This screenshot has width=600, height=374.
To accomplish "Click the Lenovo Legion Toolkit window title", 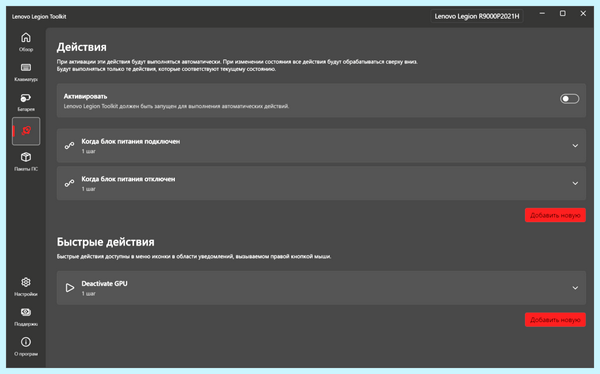I will tap(39, 16).
